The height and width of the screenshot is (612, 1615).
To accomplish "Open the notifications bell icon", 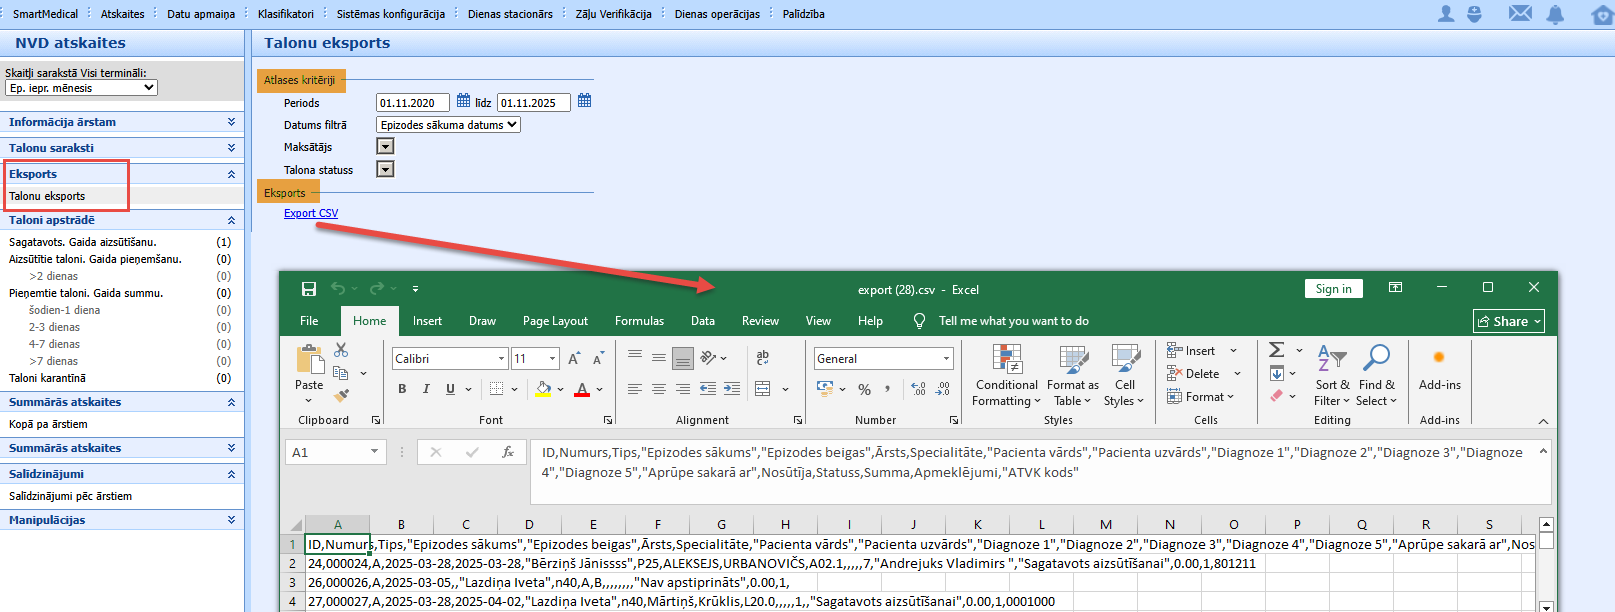I will pos(1555,14).
